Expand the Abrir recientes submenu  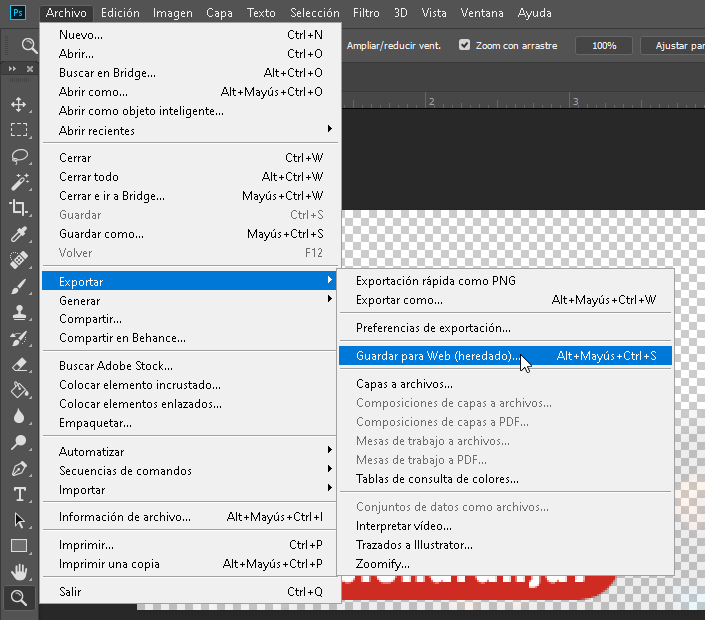tap(190, 130)
